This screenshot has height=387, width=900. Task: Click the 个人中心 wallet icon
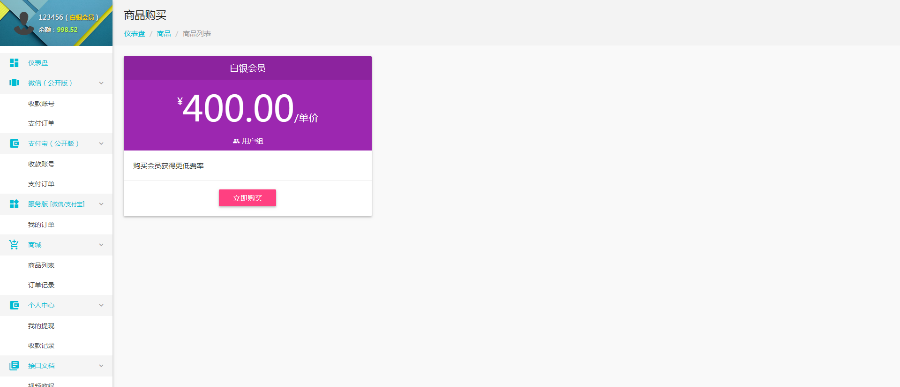pos(14,305)
